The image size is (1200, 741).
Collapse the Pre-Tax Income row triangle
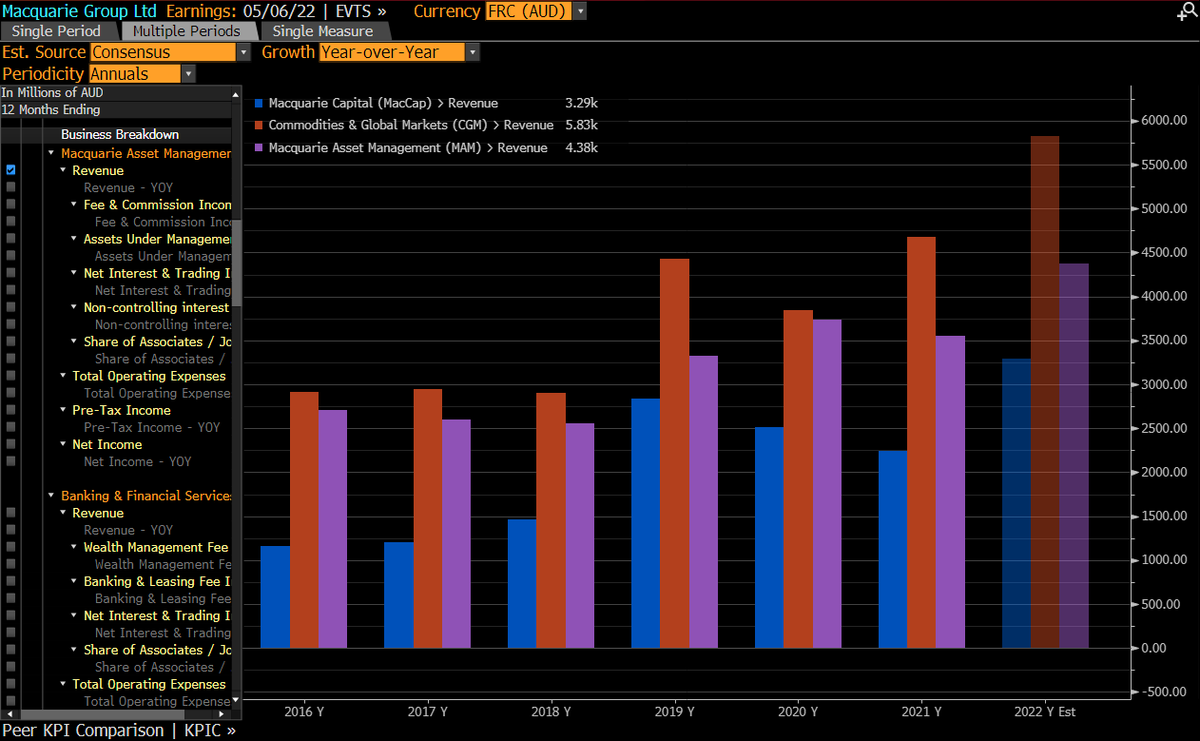[63, 411]
